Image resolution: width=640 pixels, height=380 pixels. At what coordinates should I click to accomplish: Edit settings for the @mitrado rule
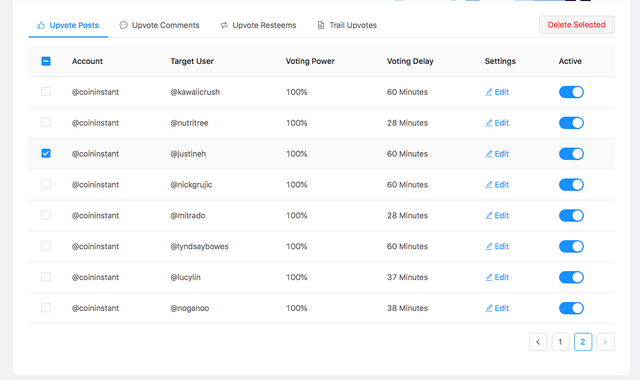point(497,216)
